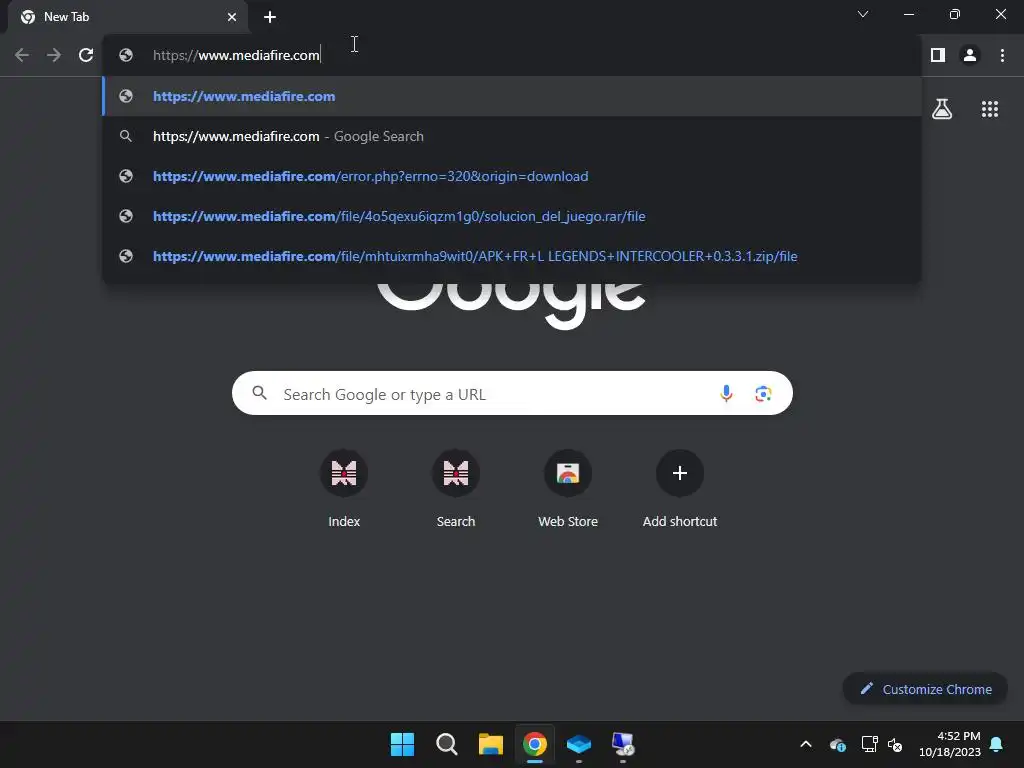The image size is (1024, 768).
Task: Open a new tab with the plus button
Action: point(270,17)
